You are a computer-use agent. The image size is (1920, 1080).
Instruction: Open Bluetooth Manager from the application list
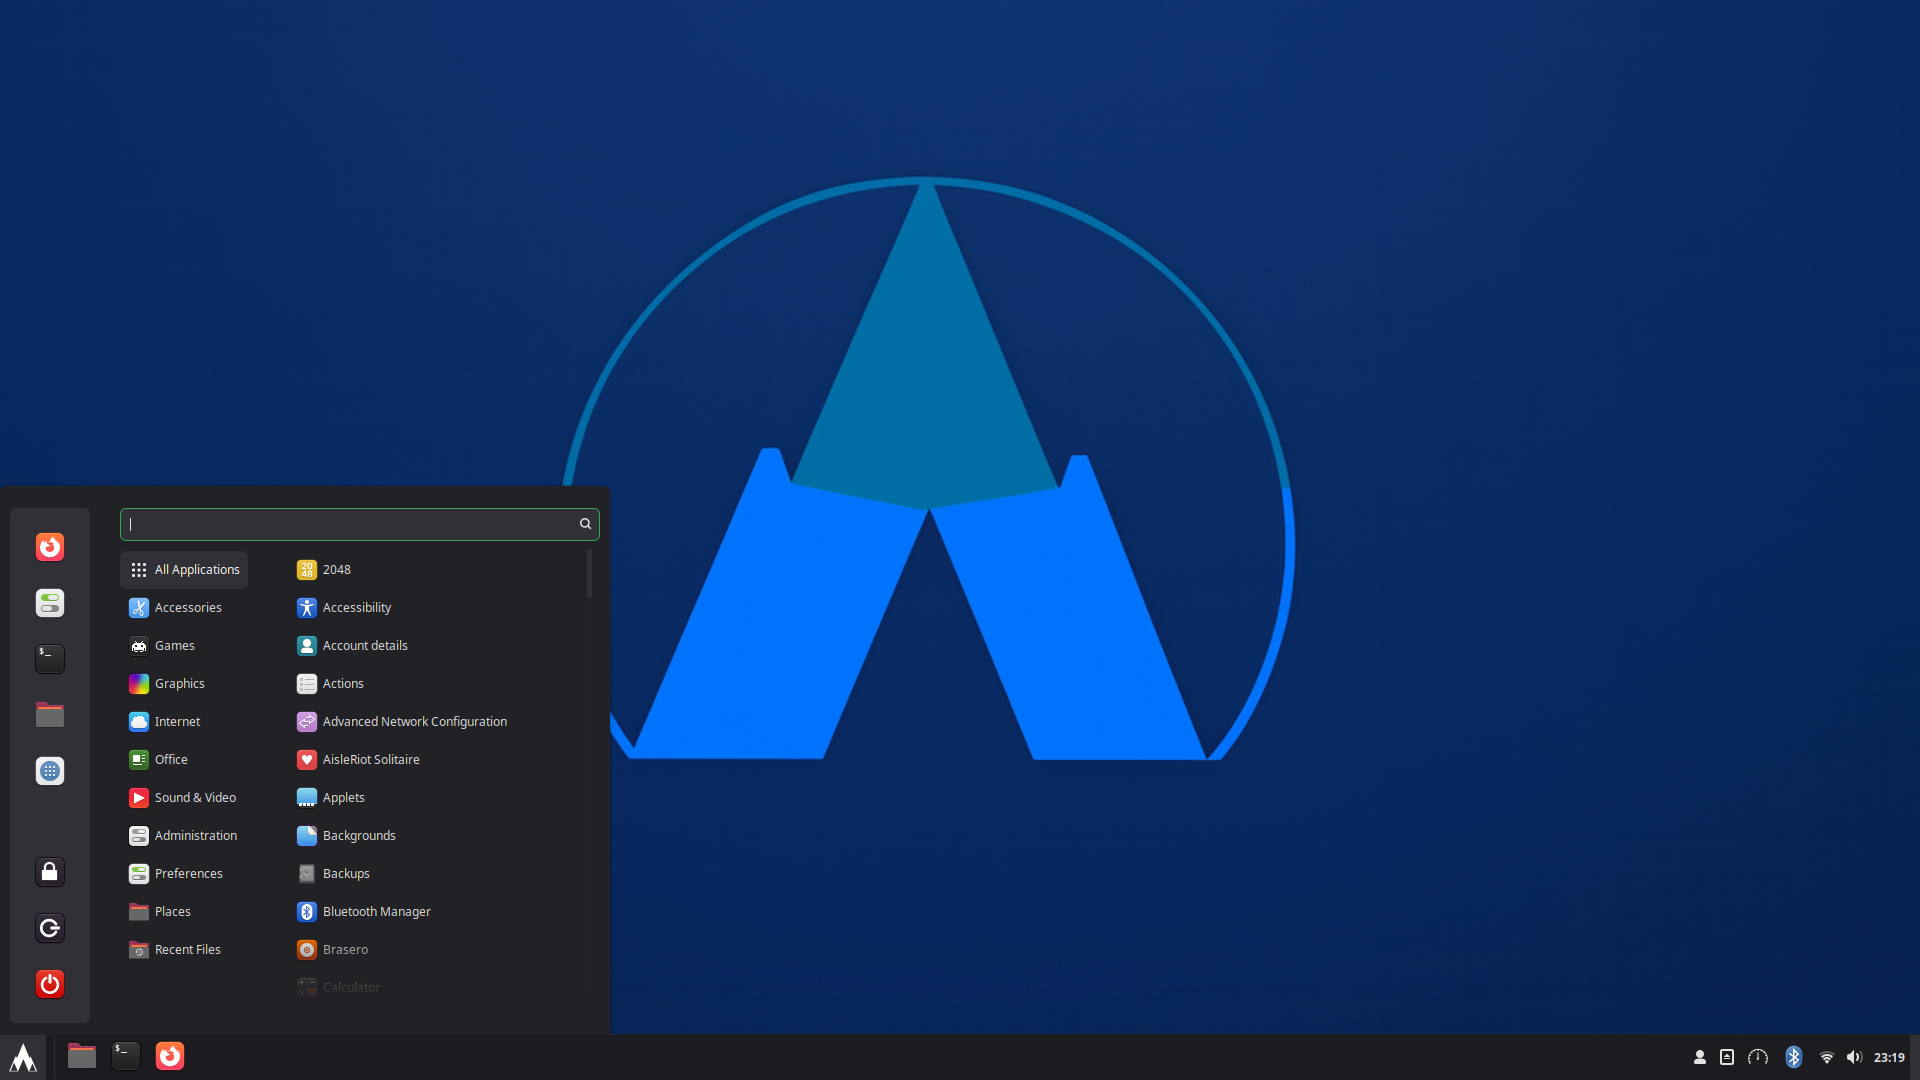coord(376,911)
